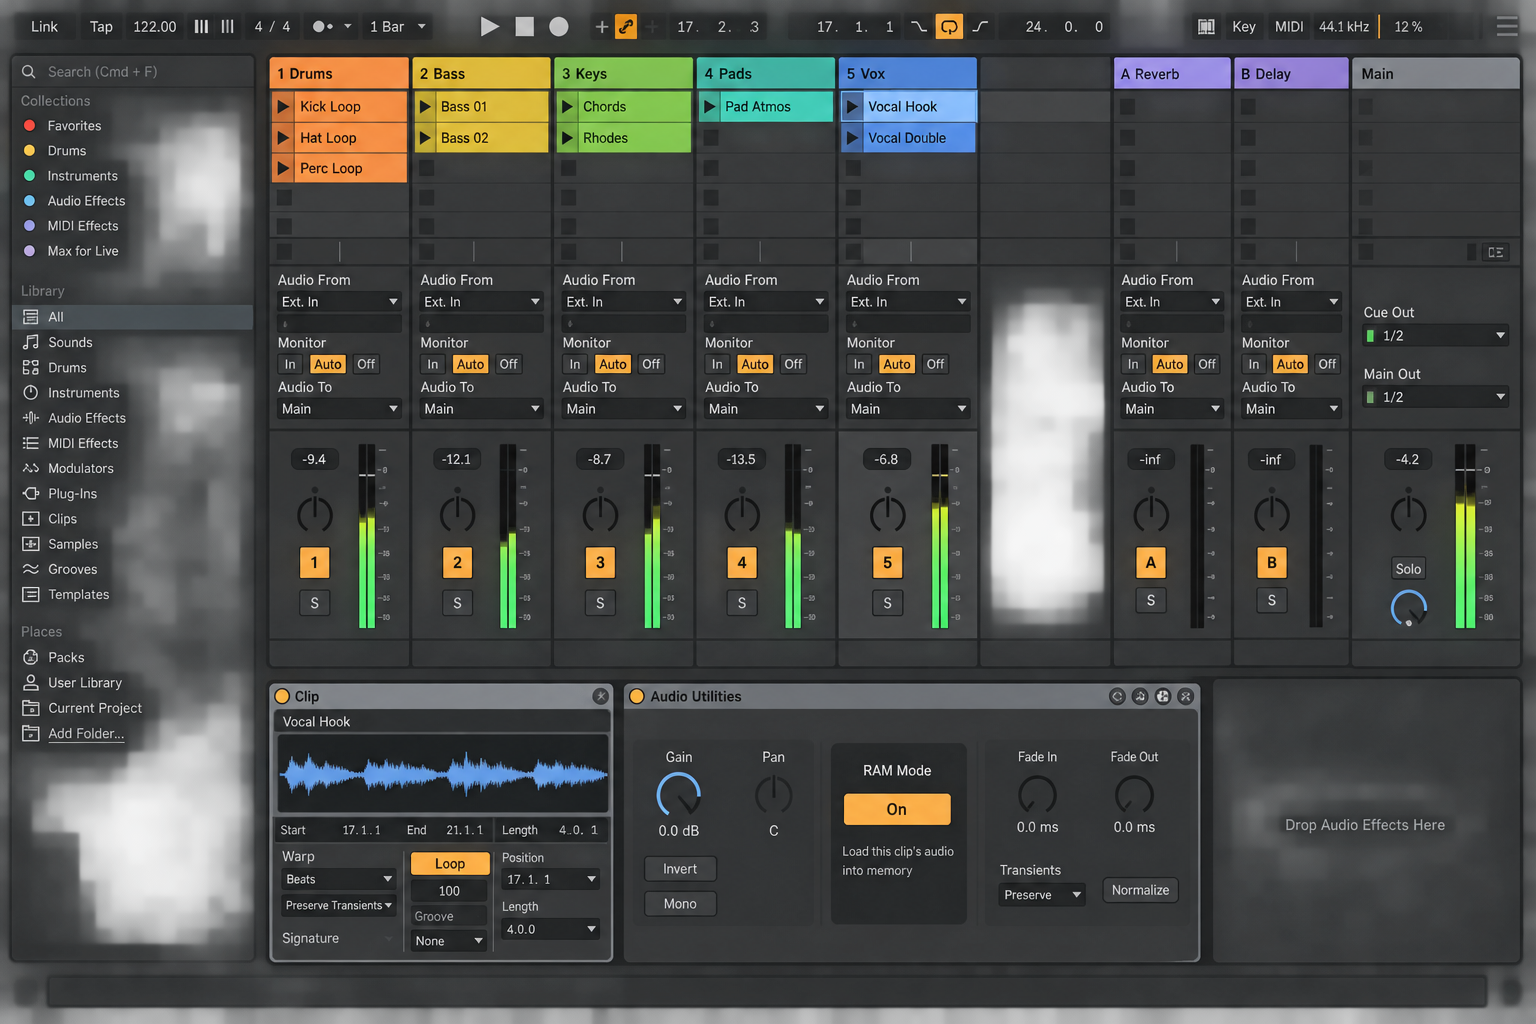
Task: Click the Normalize button
Action: (1140, 890)
